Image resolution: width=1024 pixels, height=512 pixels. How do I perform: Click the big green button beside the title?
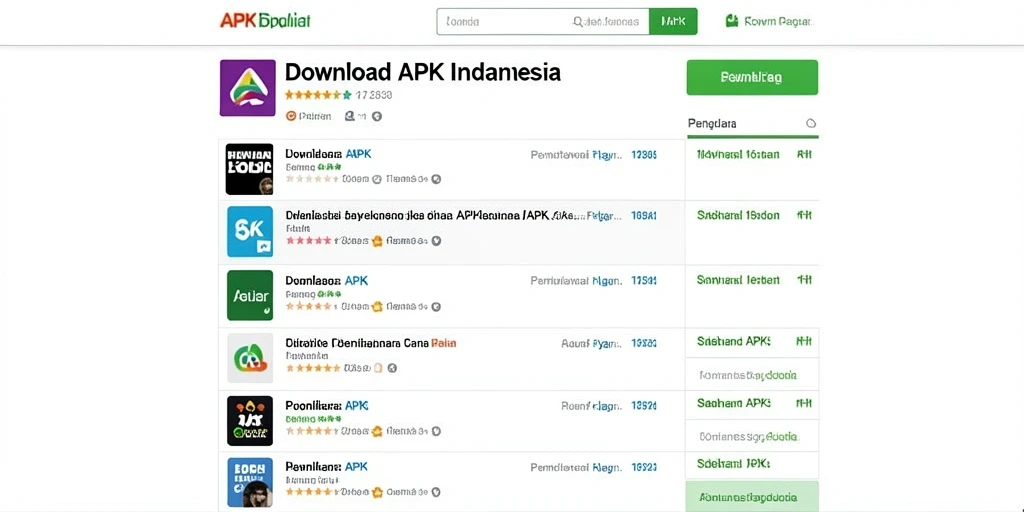[752, 78]
